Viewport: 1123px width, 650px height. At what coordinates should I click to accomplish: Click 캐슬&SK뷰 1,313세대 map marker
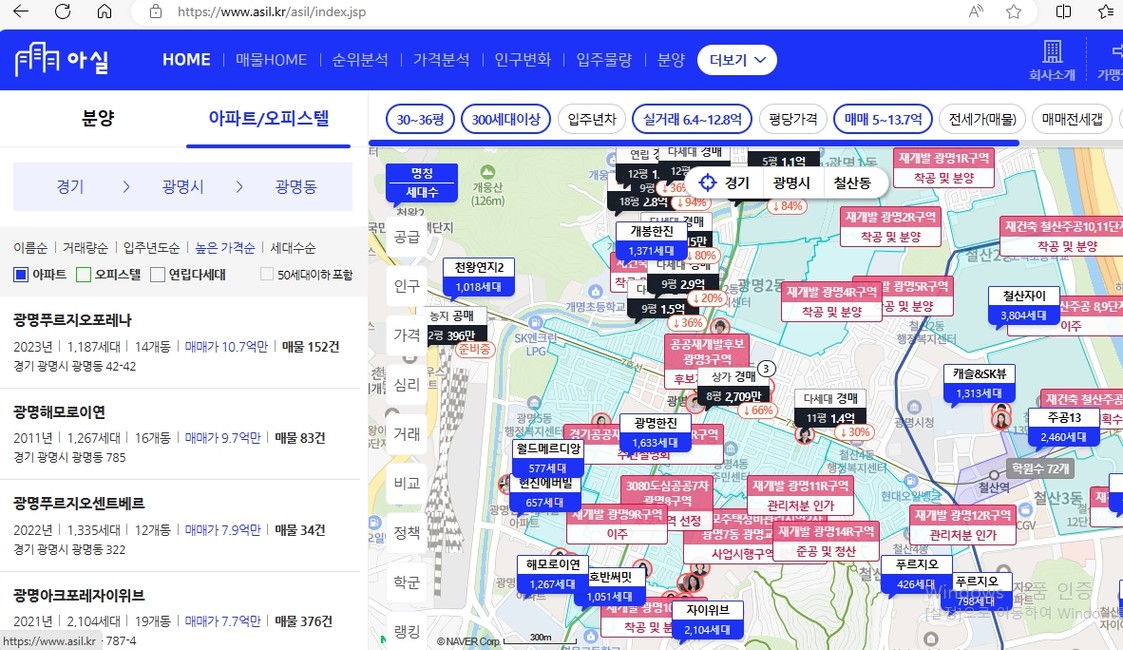pos(979,384)
